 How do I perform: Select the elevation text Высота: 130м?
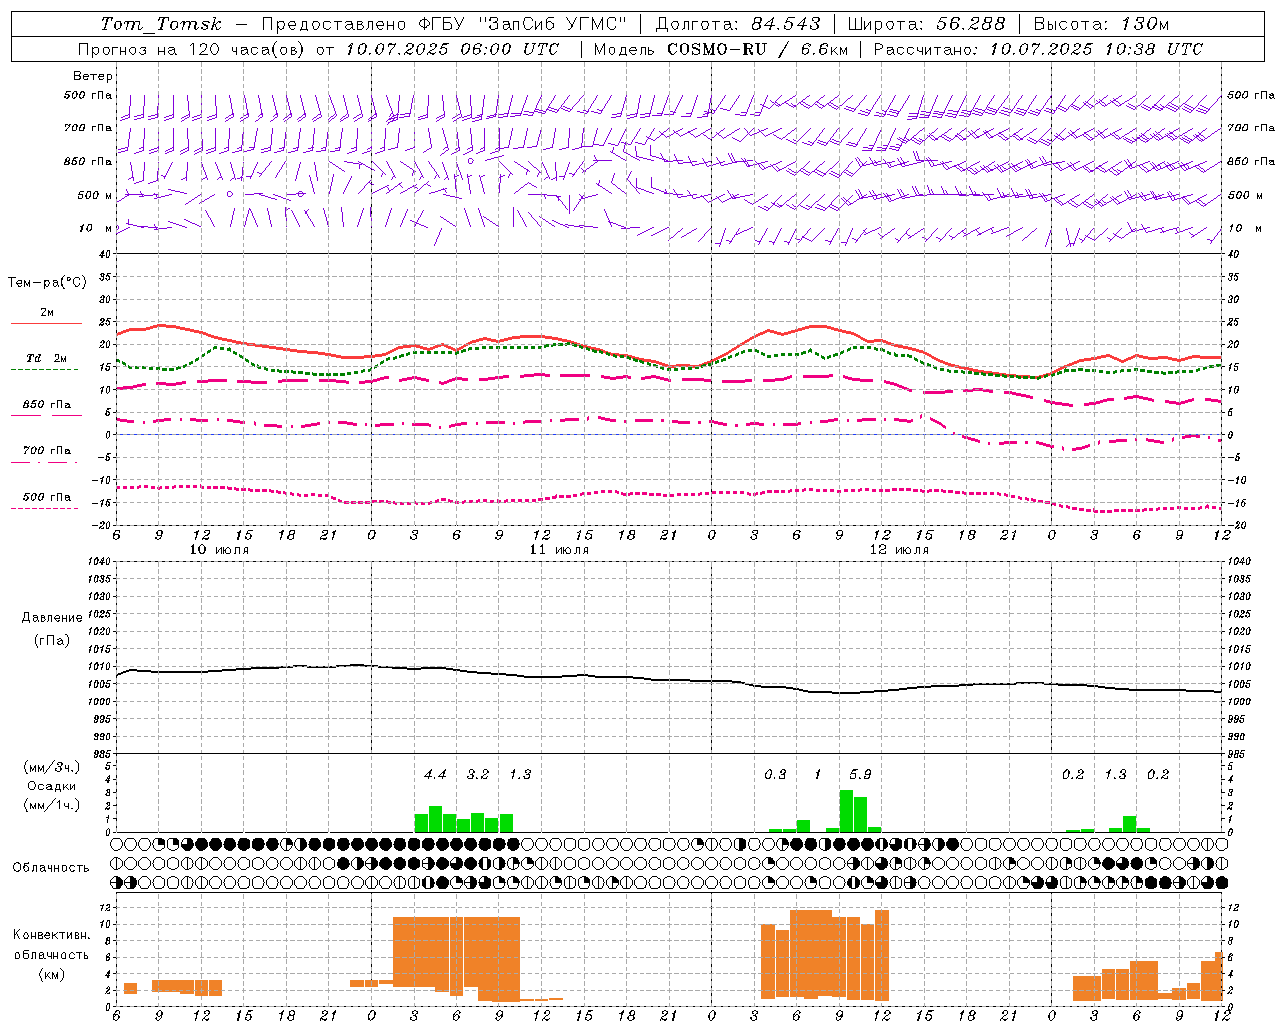[x=1101, y=24]
